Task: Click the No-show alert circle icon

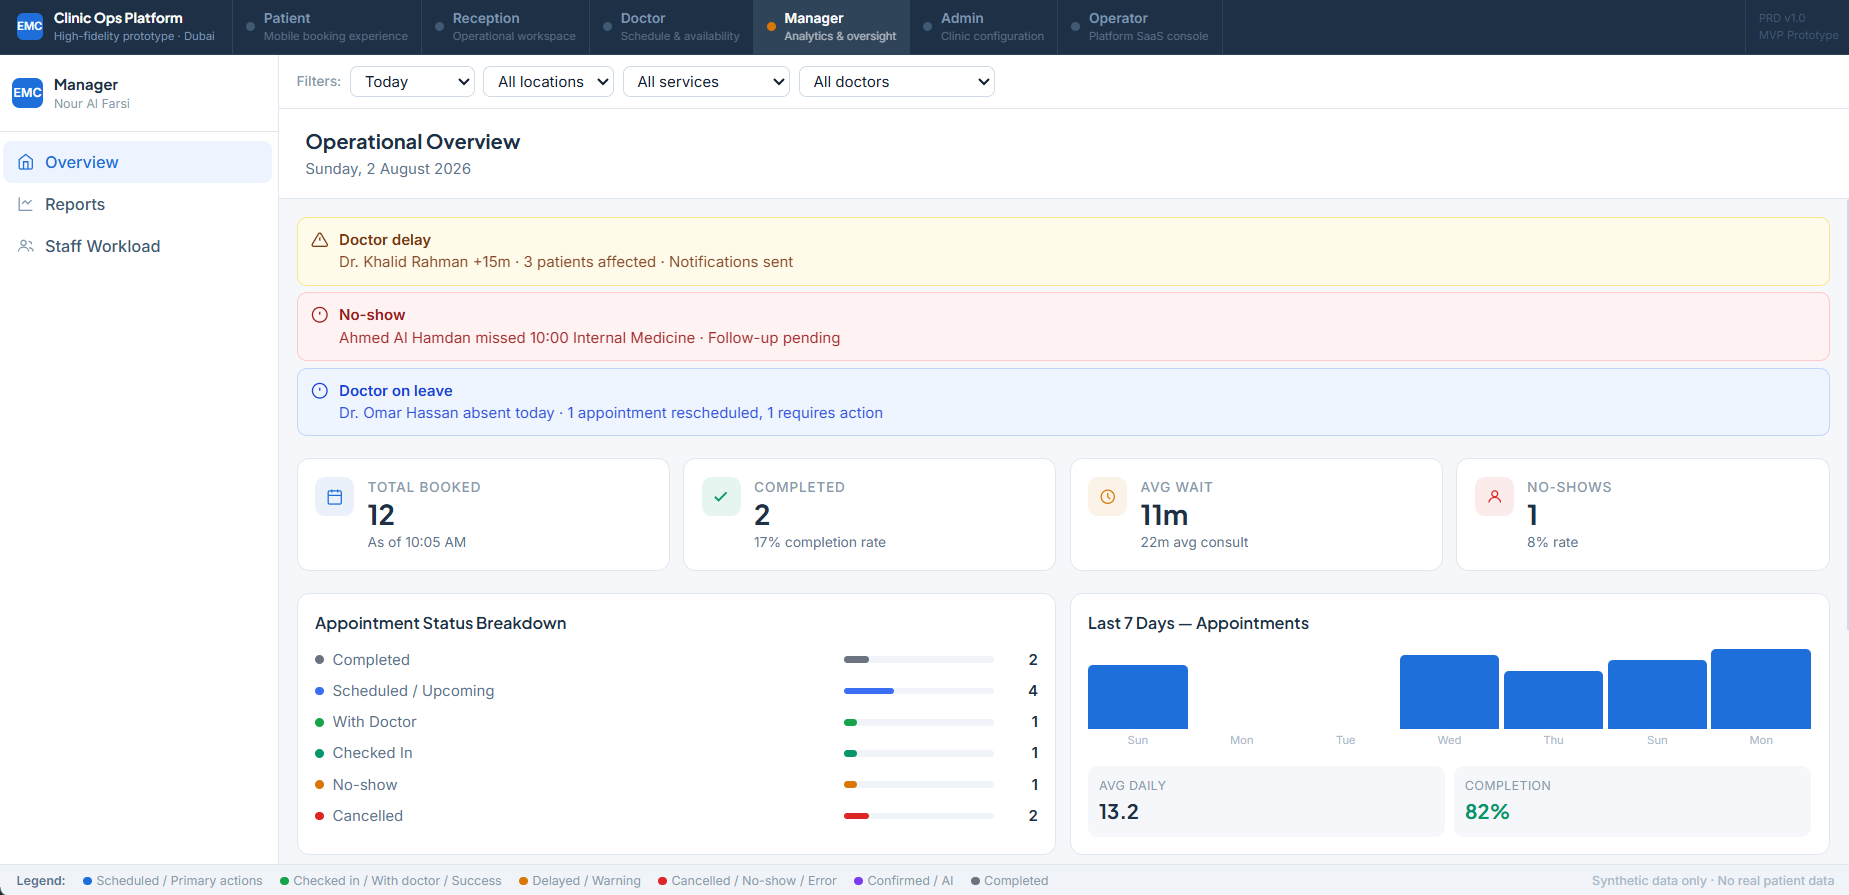Action: 320,315
